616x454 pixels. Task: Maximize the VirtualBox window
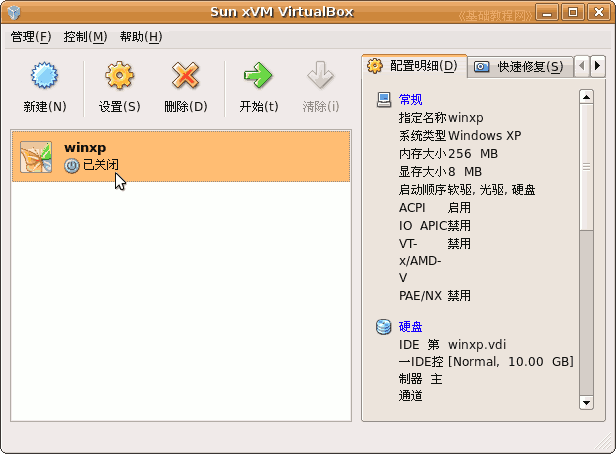(573, 13)
